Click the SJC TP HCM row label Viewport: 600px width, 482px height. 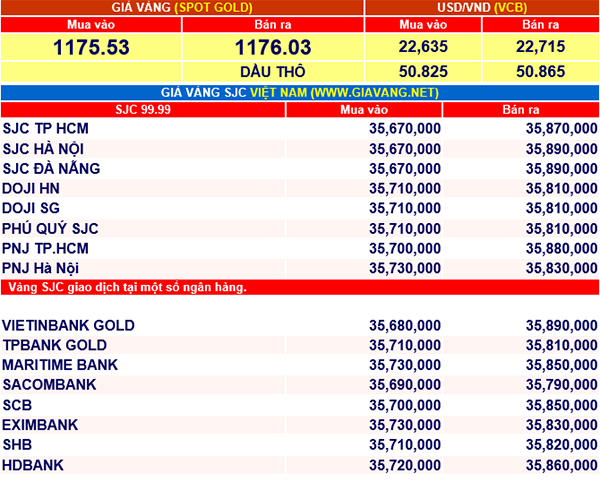pos(46,128)
